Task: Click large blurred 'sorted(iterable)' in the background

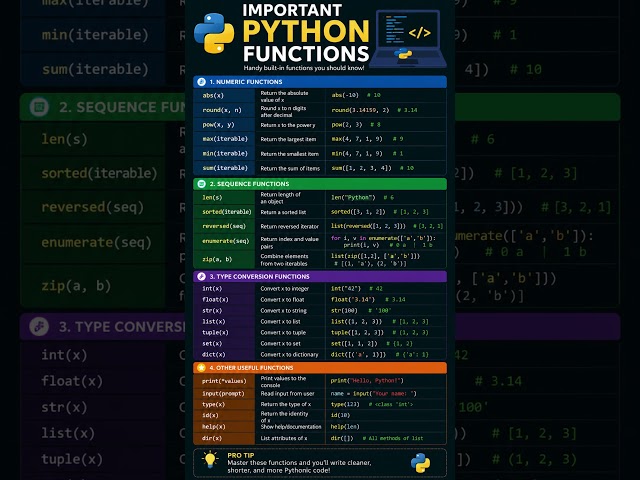Action: click(99, 173)
